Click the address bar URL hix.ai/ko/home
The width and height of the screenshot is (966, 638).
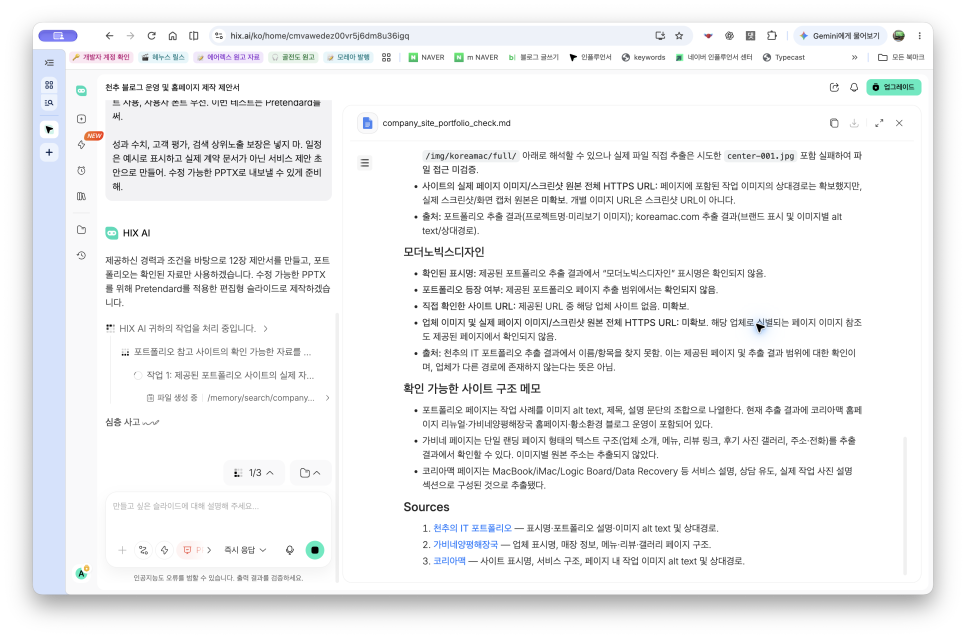tap(320, 36)
